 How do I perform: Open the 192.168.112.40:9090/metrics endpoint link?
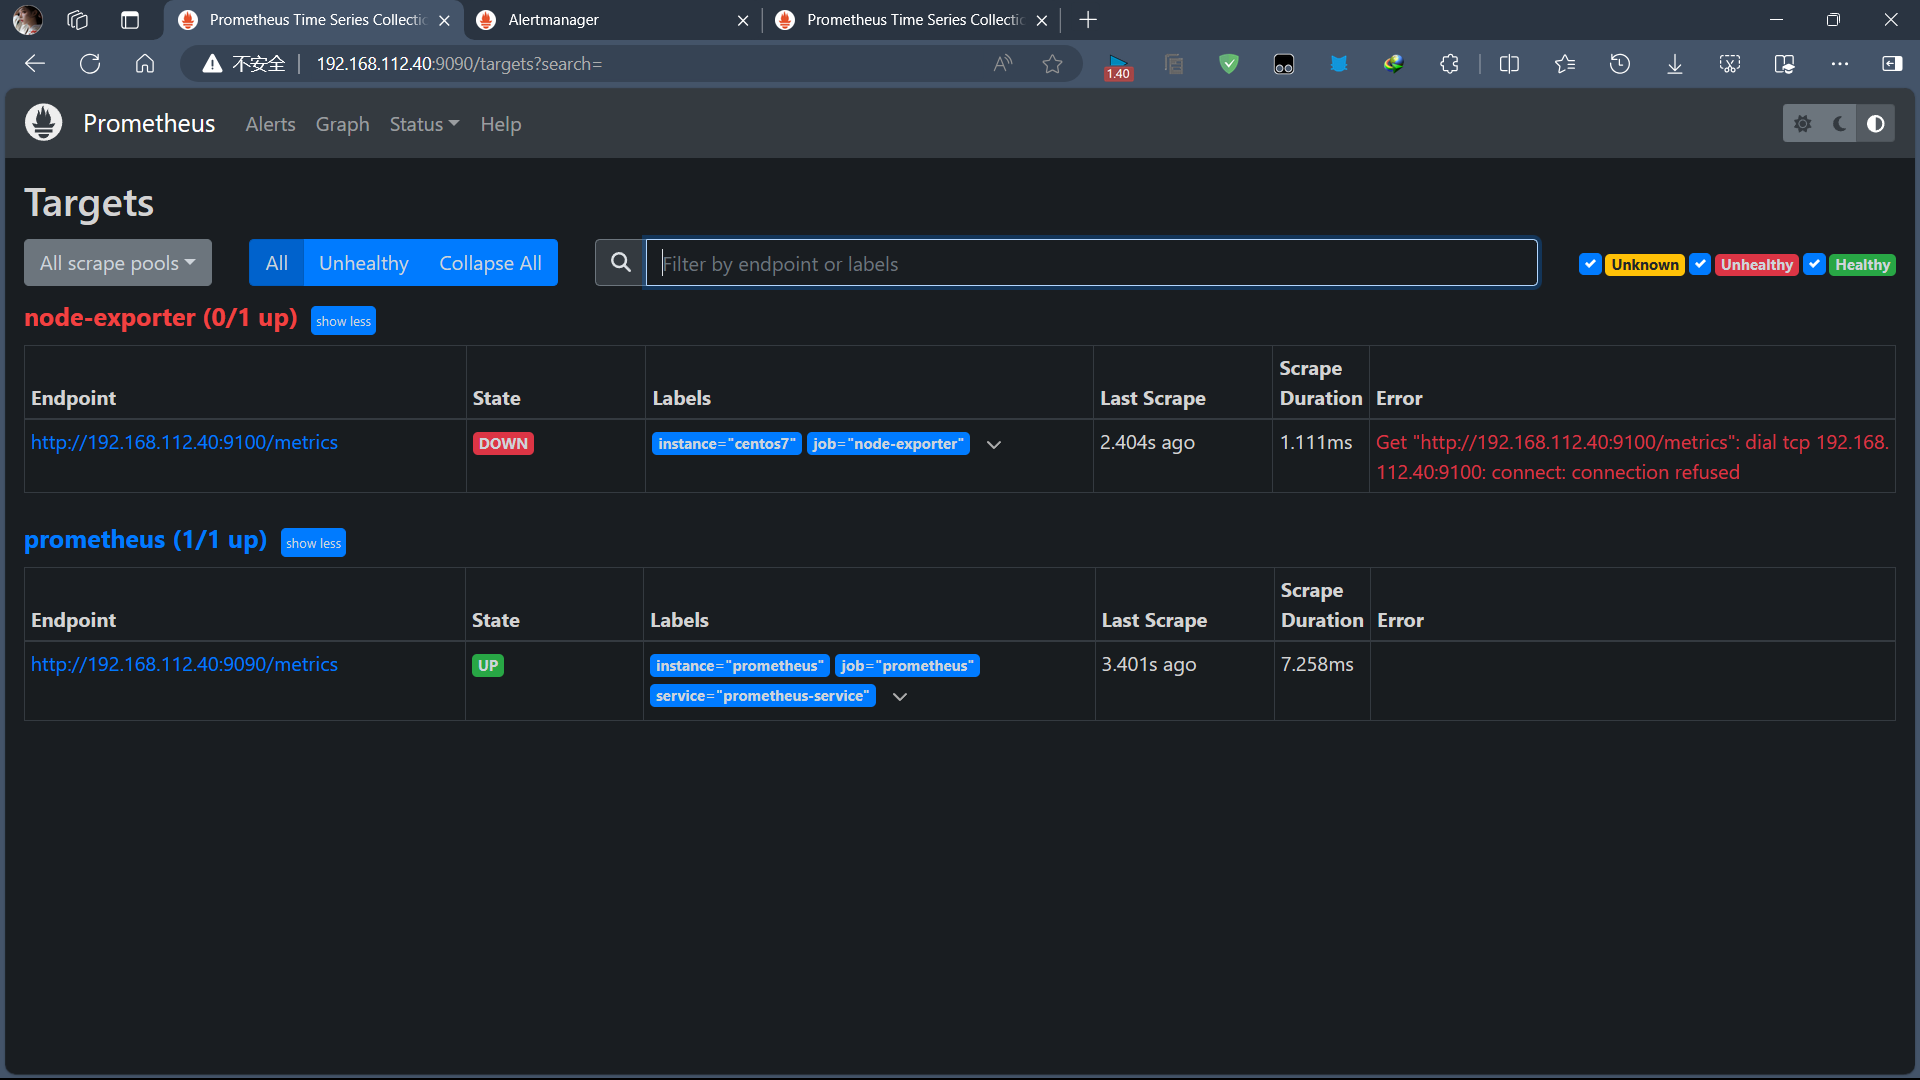pyautogui.click(x=184, y=664)
